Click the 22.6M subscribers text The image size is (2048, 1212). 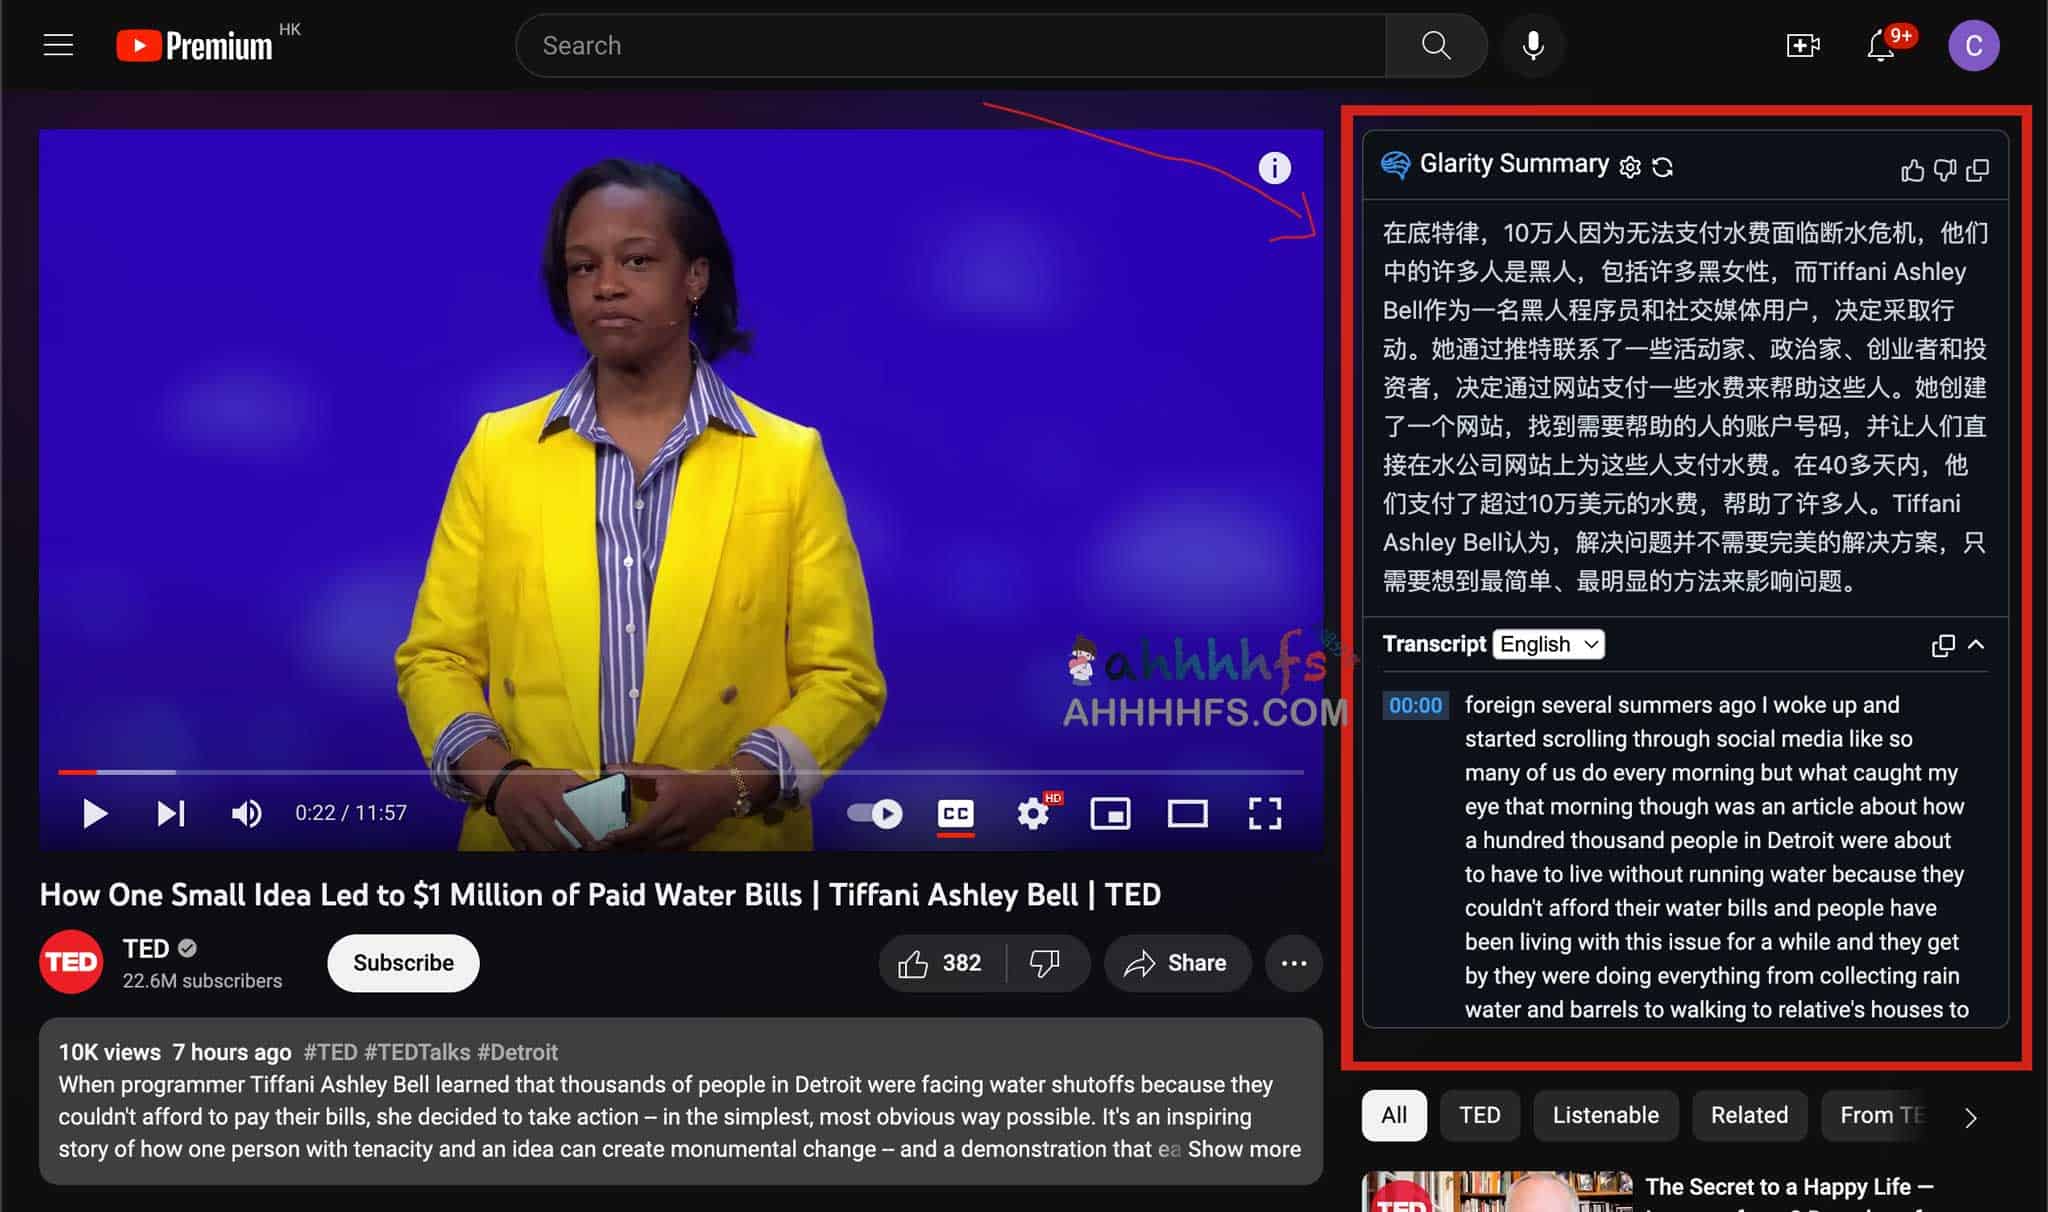(x=202, y=981)
